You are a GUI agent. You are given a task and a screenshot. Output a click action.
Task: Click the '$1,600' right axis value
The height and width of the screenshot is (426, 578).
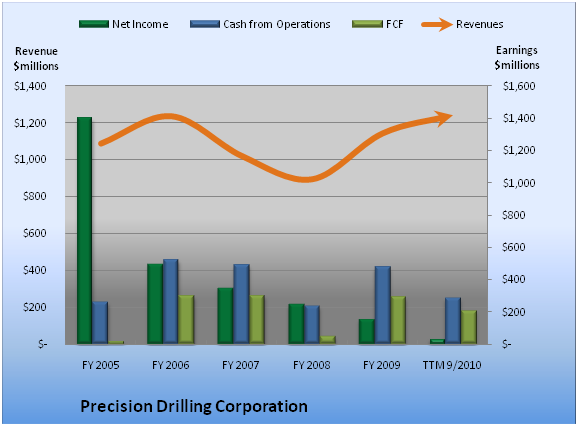click(519, 86)
